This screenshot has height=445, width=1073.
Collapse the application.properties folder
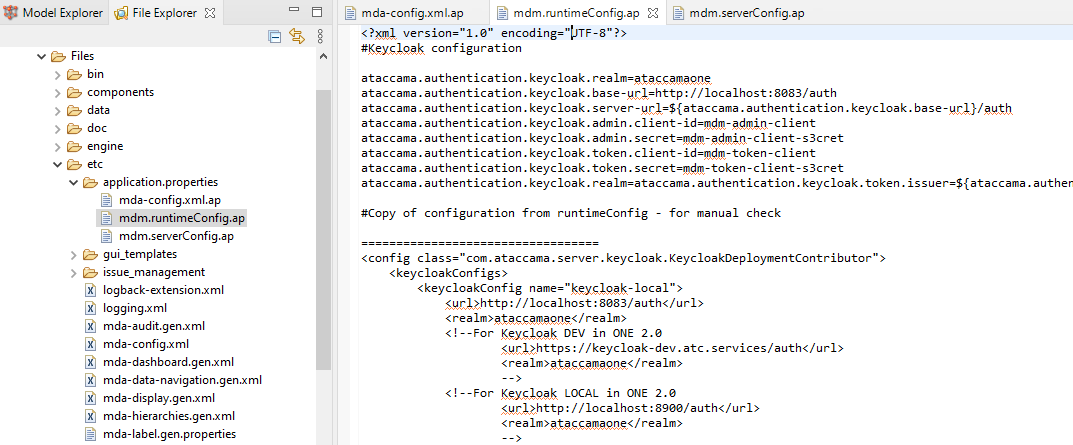pos(73,182)
